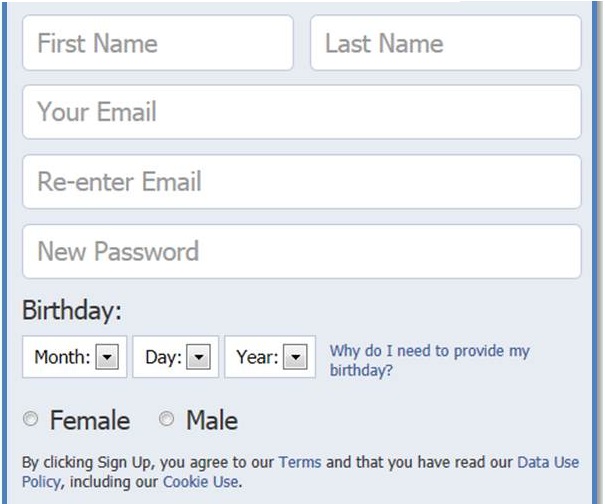Choose the Male radio button

[x=166, y=420]
